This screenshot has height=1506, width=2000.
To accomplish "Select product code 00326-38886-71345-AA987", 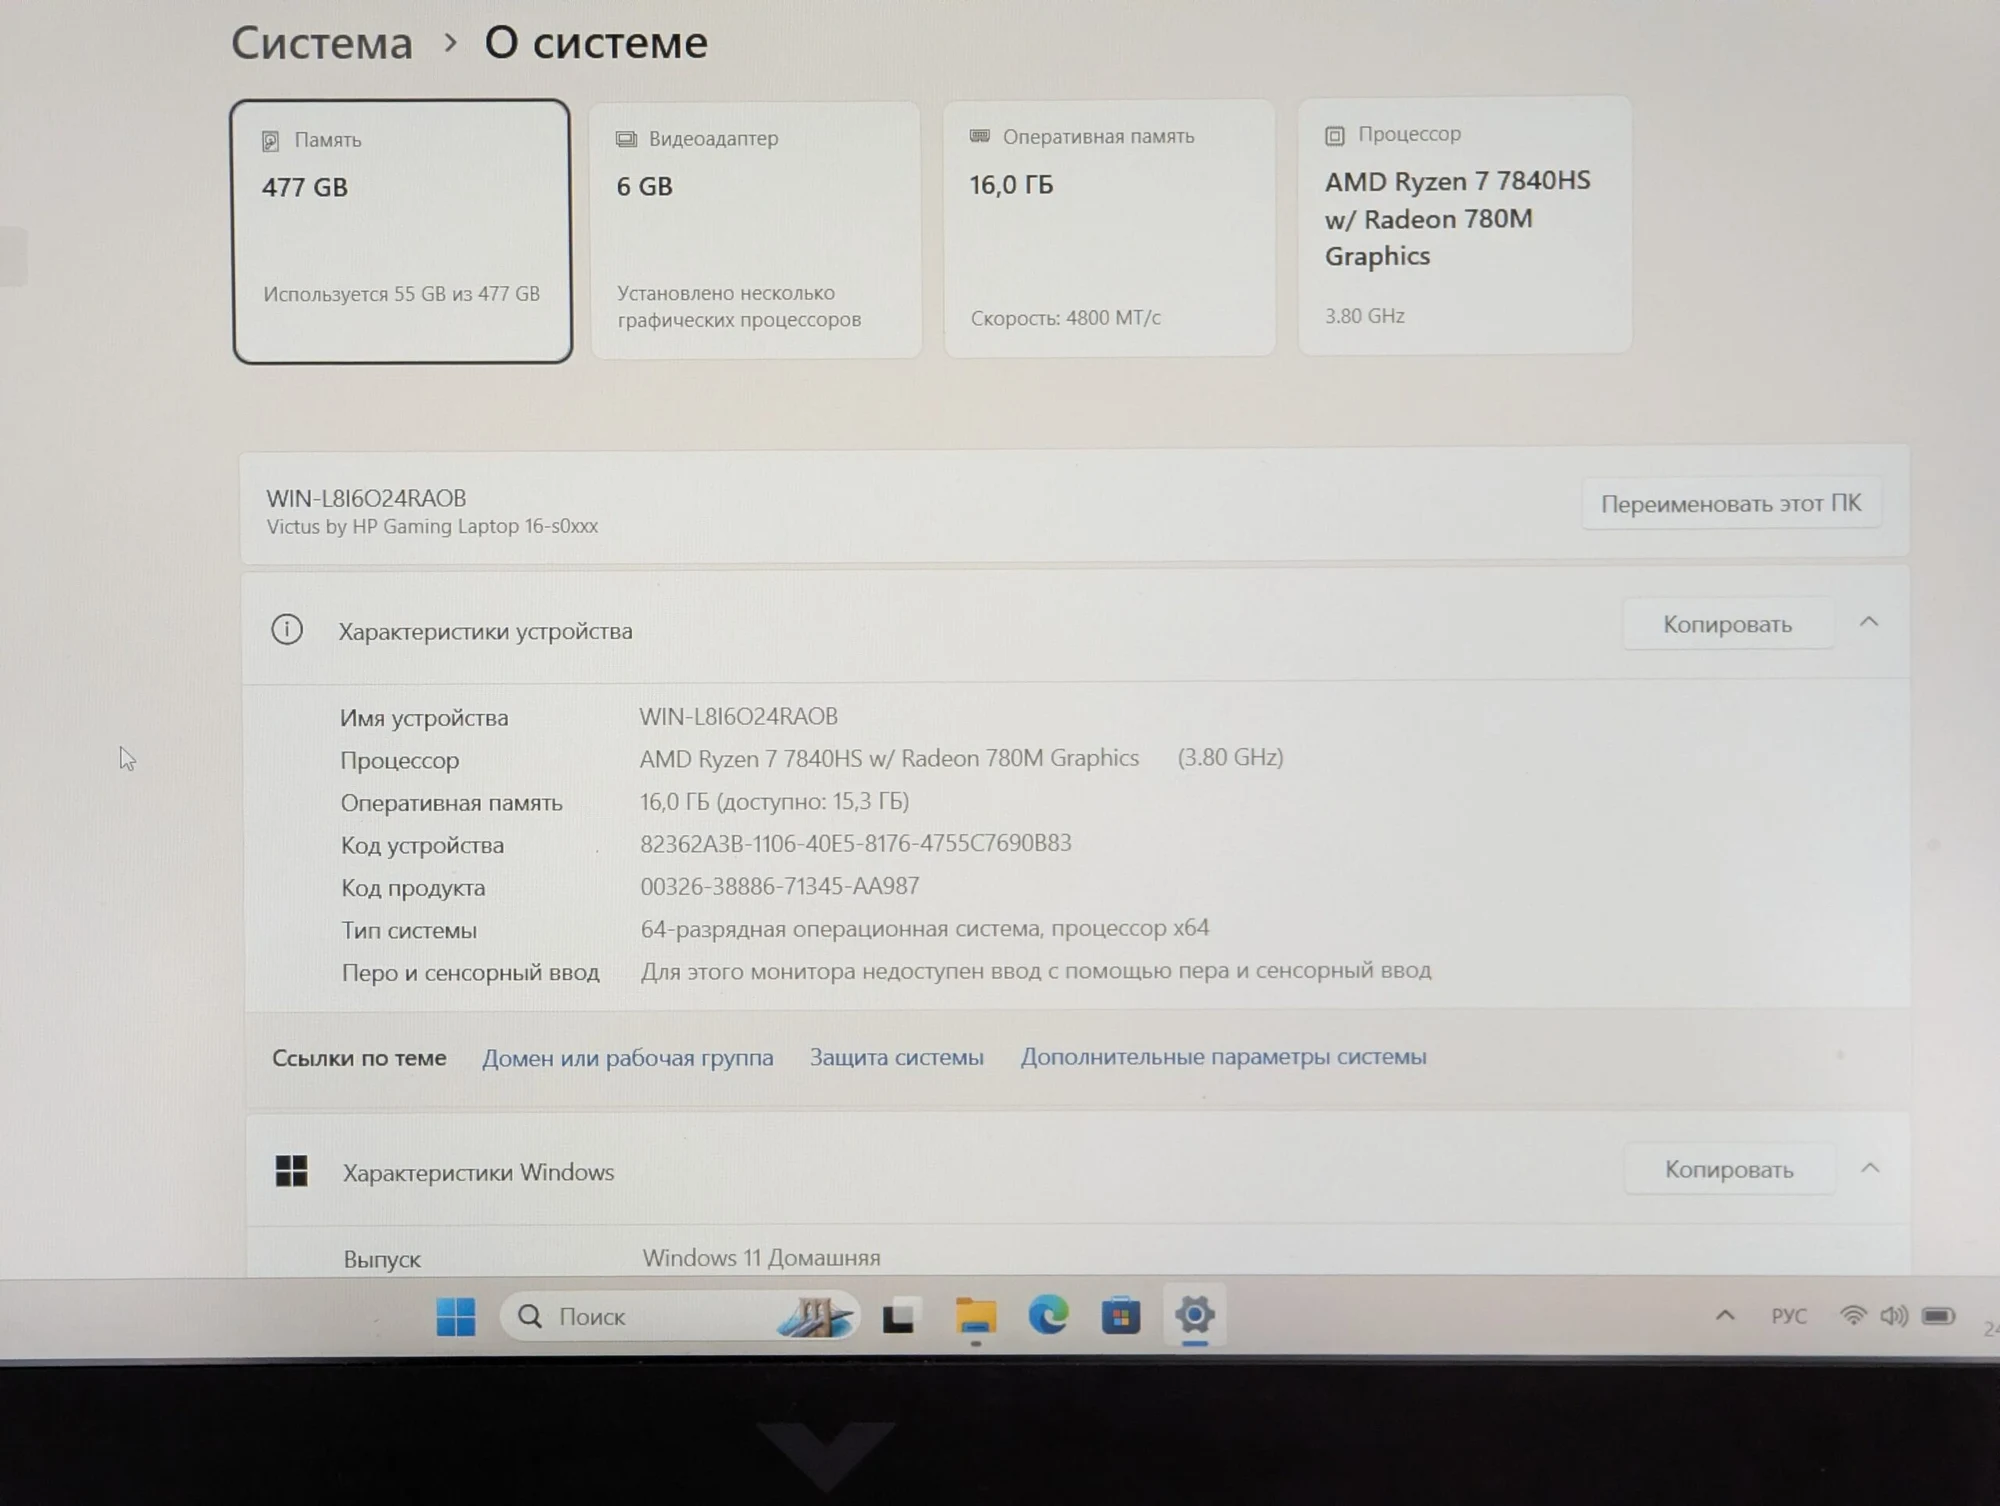I will pos(780,886).
